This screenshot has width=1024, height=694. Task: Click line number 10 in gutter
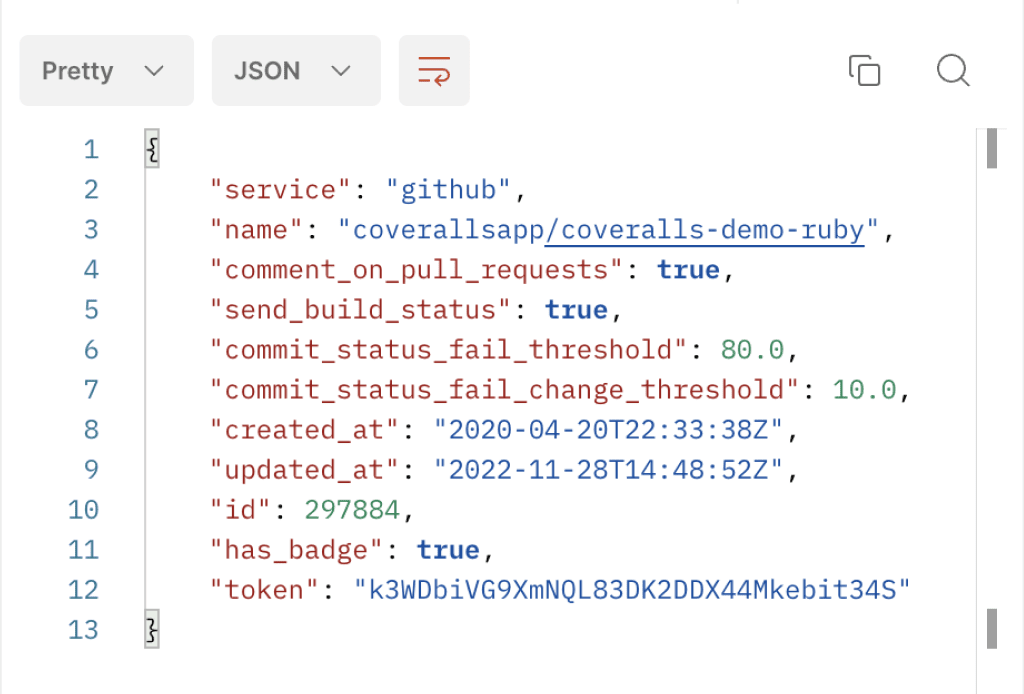coord(84,510)
